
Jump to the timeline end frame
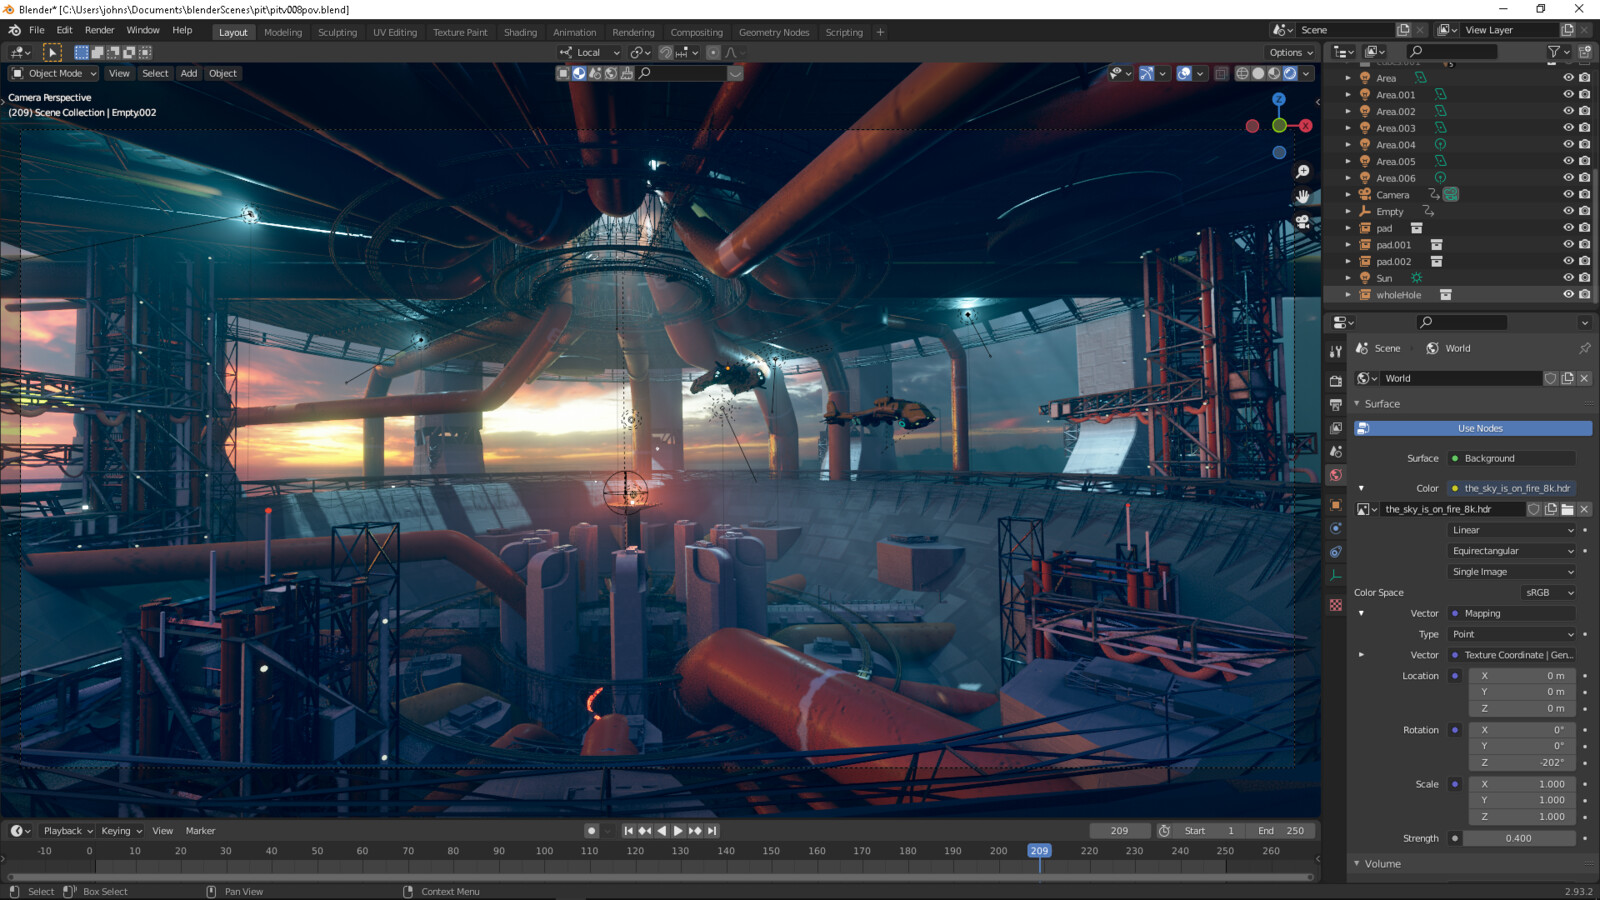tap(712, 831)
